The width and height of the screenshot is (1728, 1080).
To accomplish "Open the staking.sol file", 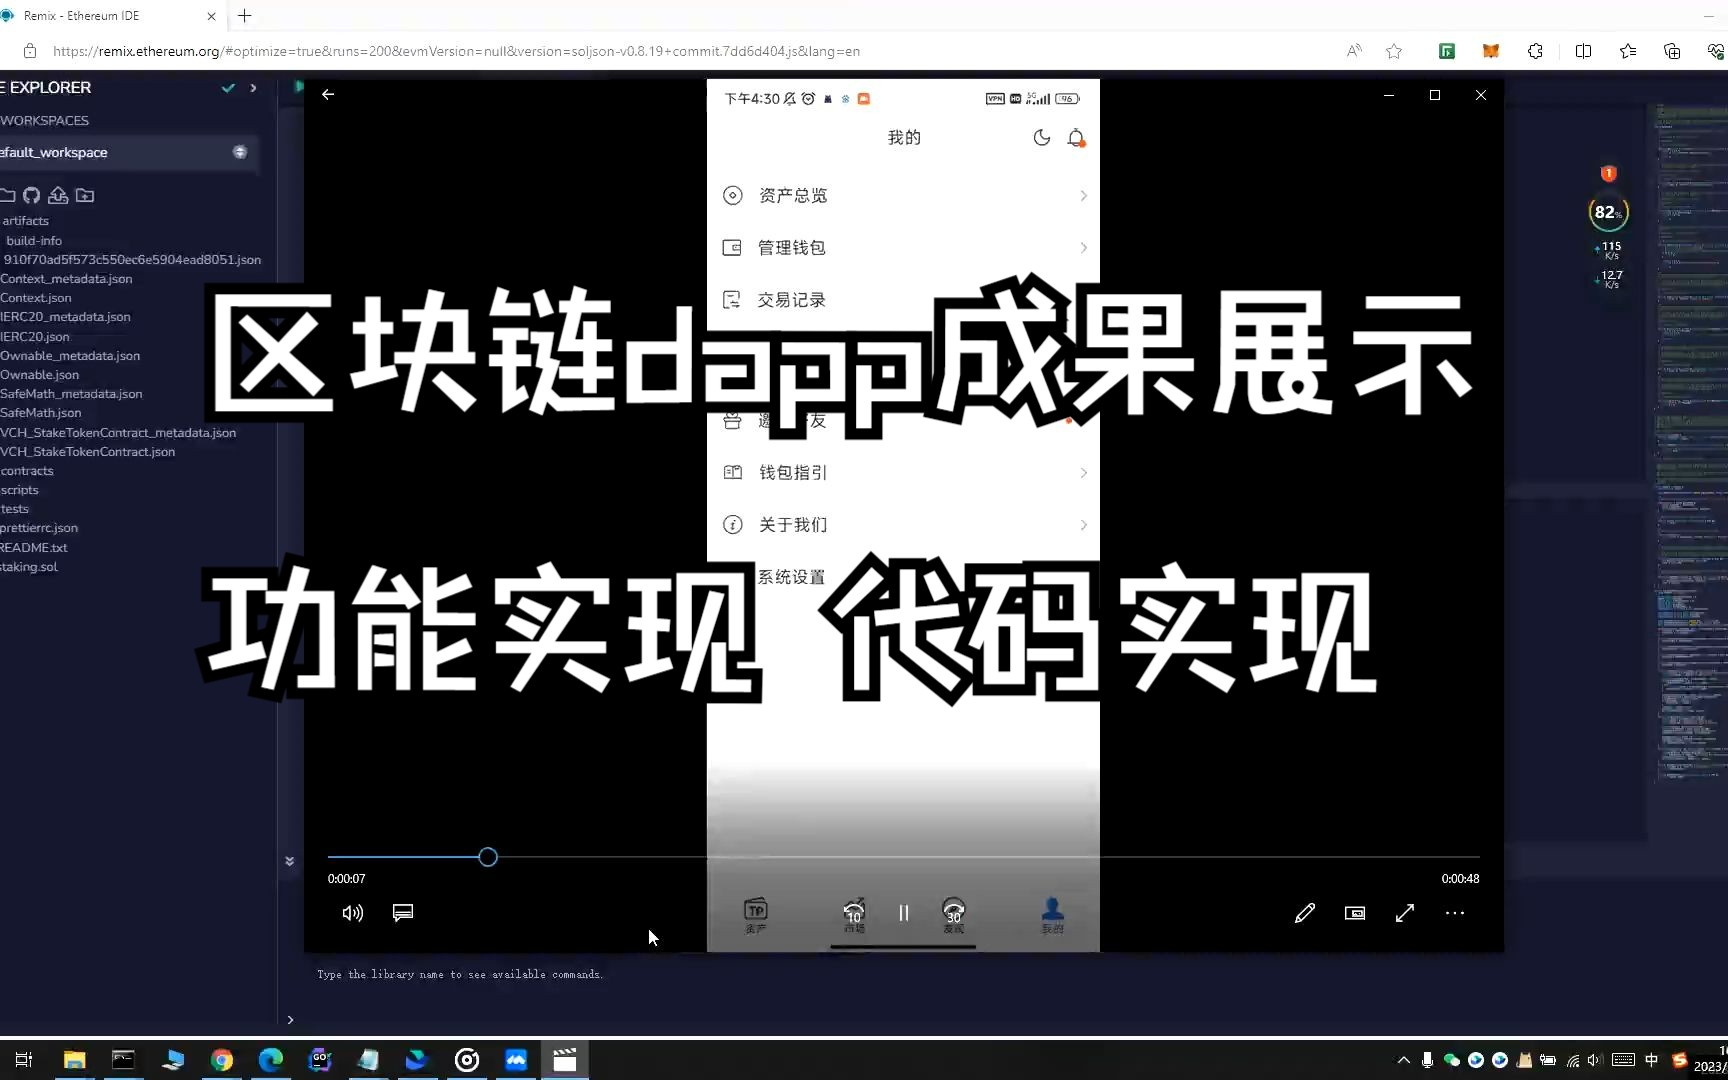I will pyautogui.click(x=29, y=567).
